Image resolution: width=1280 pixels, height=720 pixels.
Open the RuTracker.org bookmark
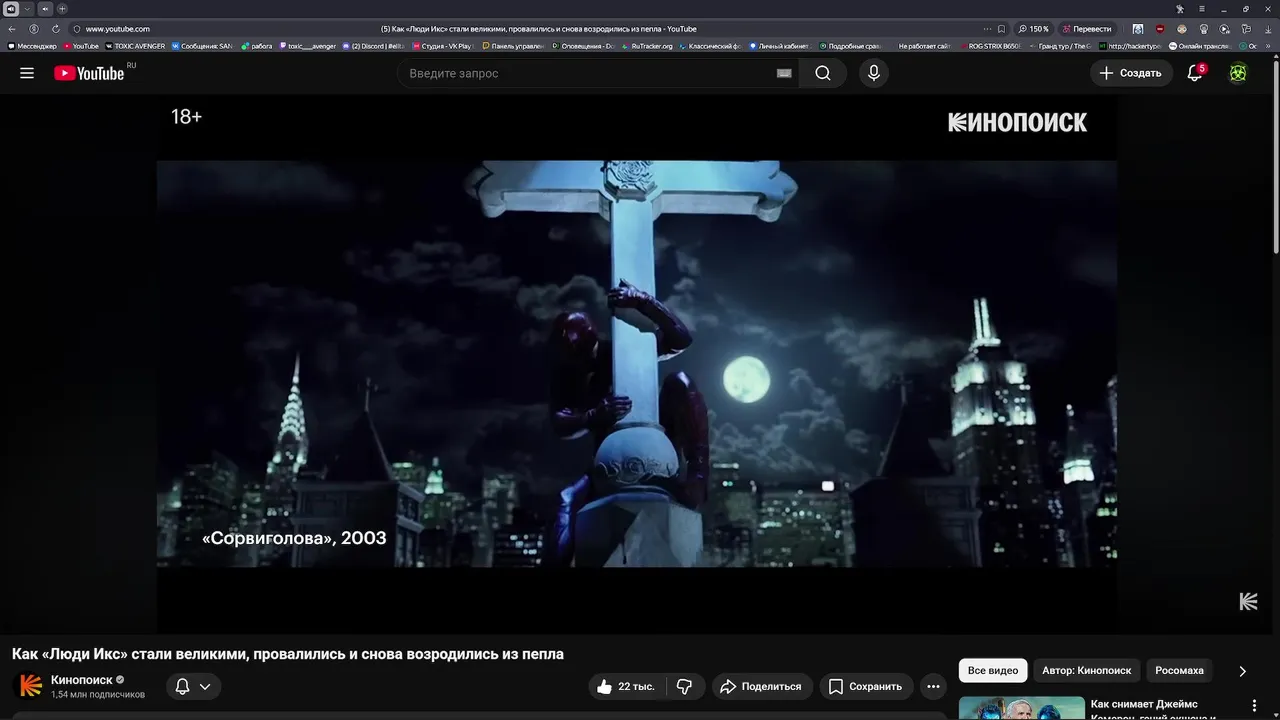tap(648, 46)
